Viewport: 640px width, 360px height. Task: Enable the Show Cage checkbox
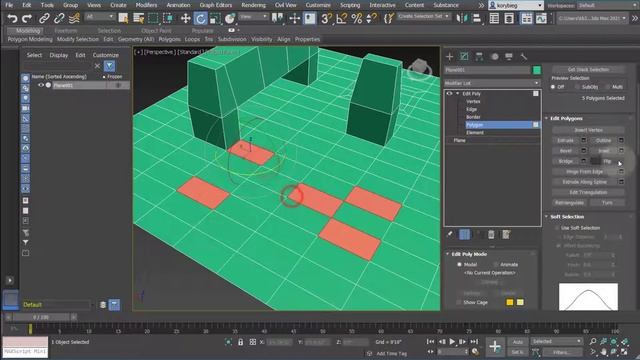tap(459, 302)
